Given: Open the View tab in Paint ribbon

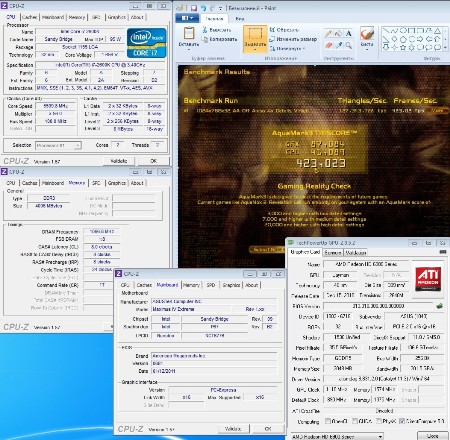Looking at the screenshot, I should [240, 19].
